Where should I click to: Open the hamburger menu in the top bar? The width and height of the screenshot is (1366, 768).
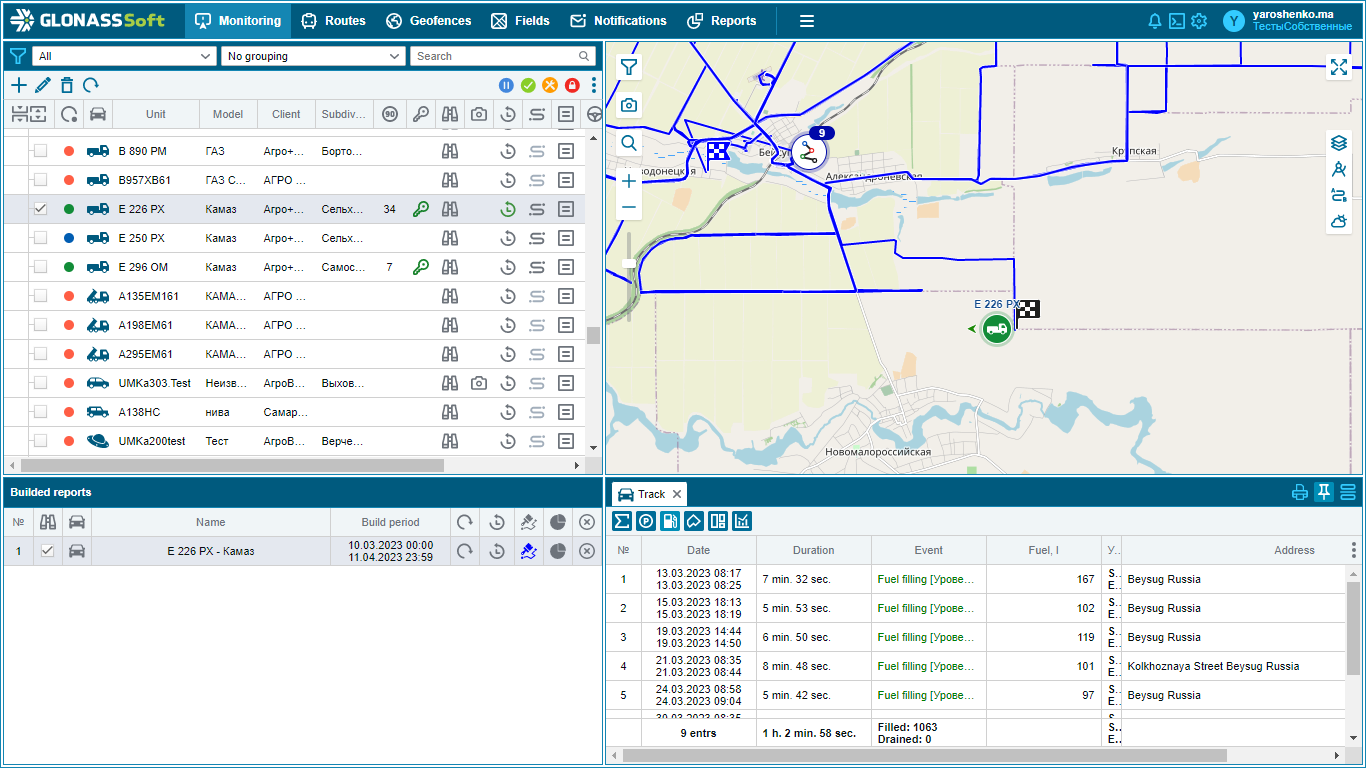pyautogui.click(x=807, y=21)
